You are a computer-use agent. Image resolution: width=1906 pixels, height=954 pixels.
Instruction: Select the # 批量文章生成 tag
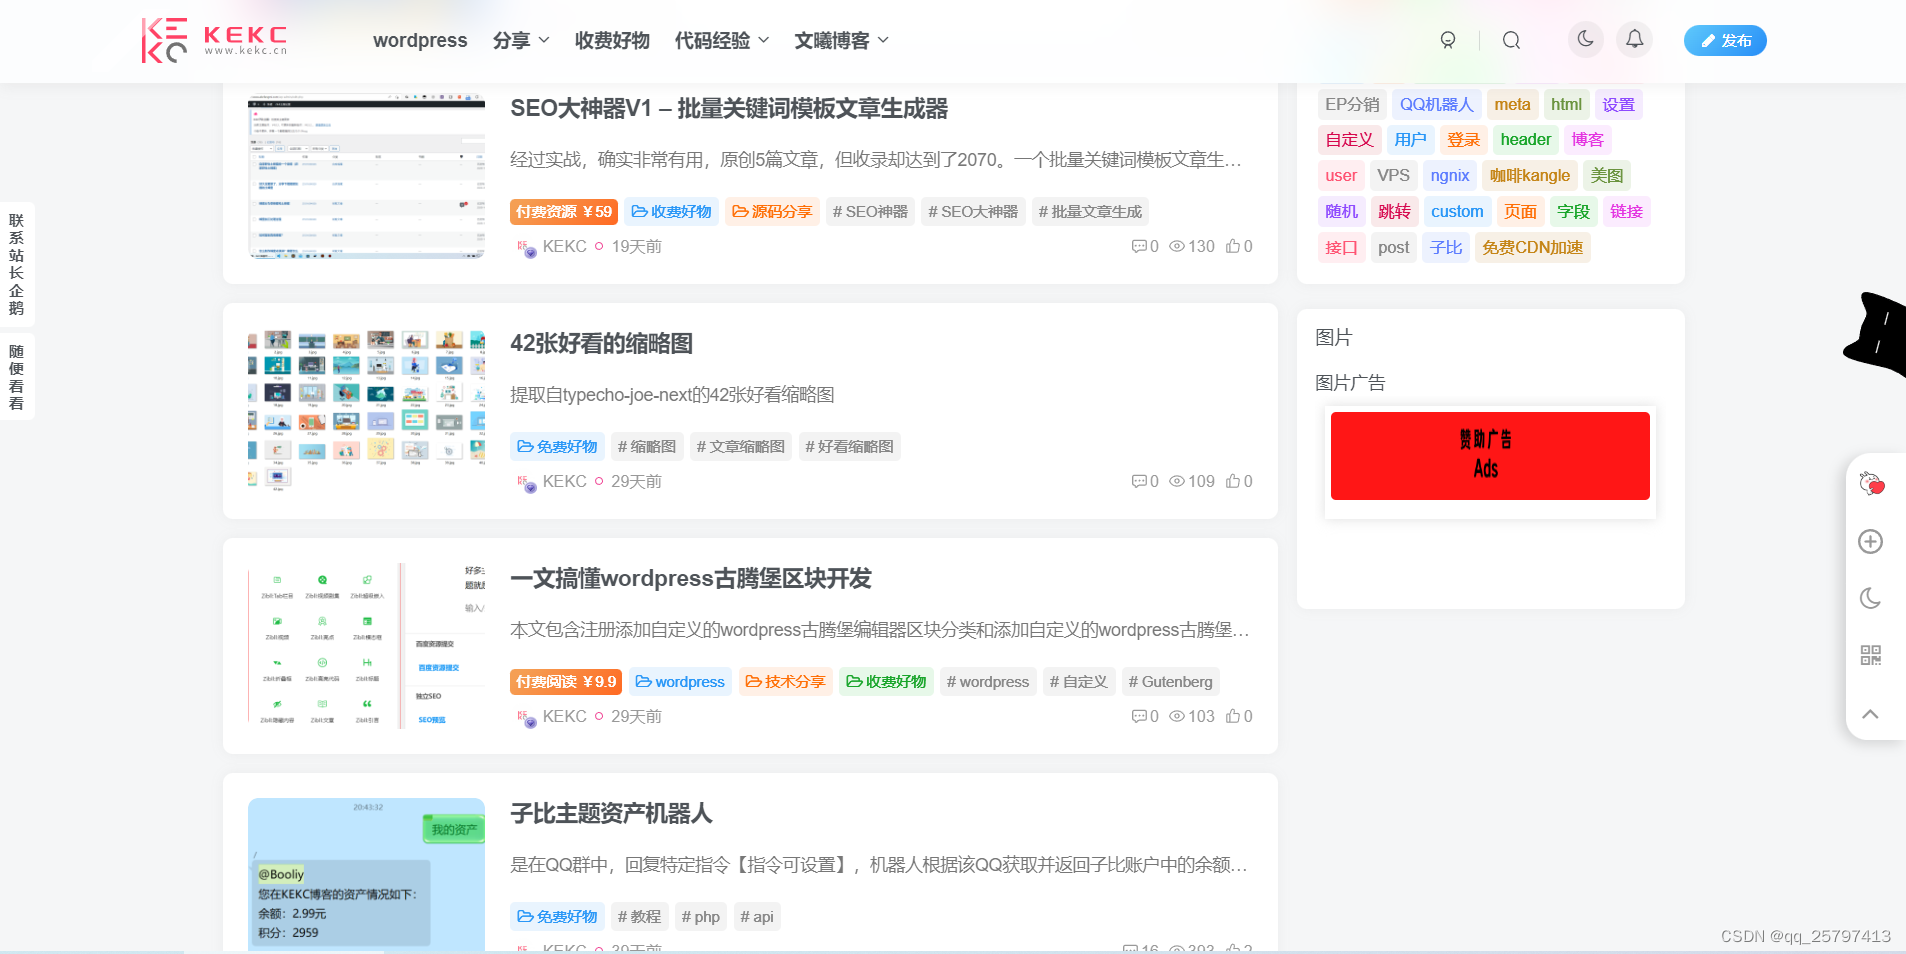point(1090,211)
